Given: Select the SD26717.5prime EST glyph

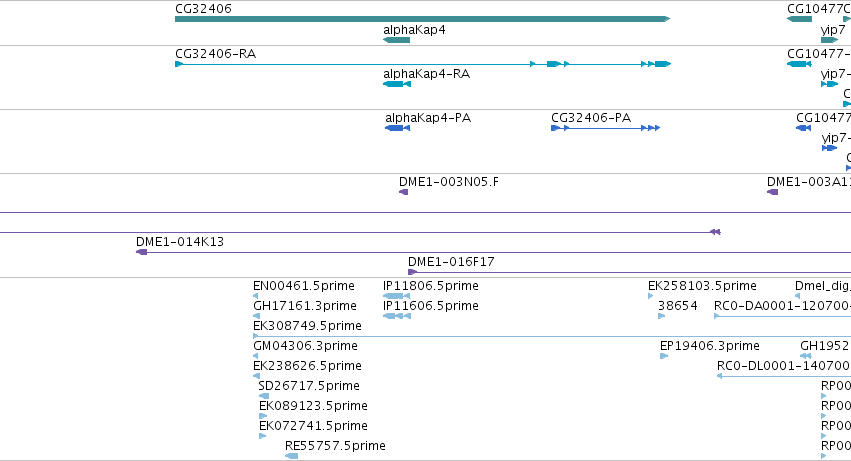Looking at the screenshot, I should tap(264, 396).
